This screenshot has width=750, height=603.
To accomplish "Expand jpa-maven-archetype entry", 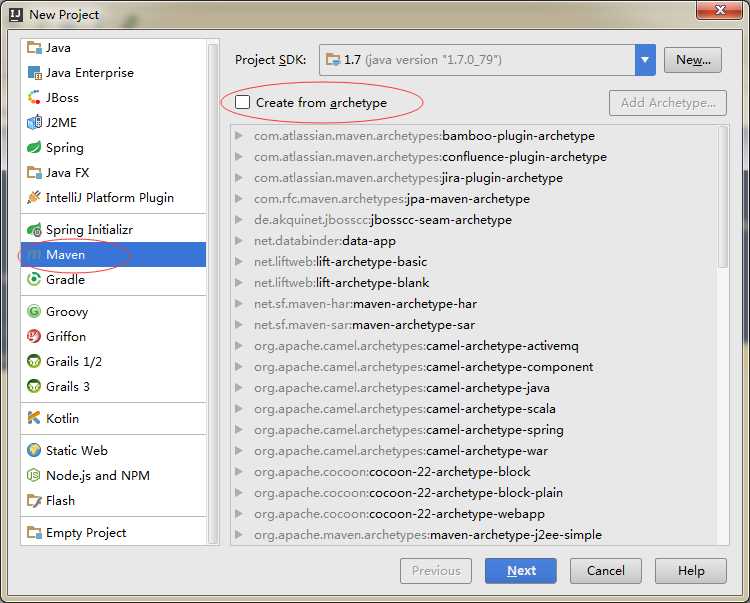I will pyautogui.click(x=239, y=199).
